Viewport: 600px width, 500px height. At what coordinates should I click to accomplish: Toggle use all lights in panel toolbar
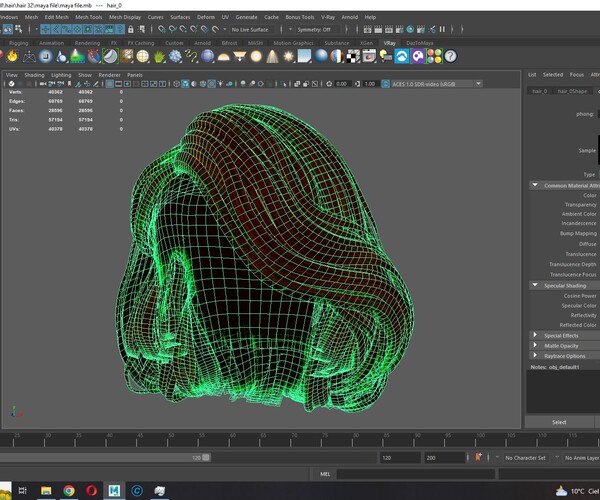point(220,84)
